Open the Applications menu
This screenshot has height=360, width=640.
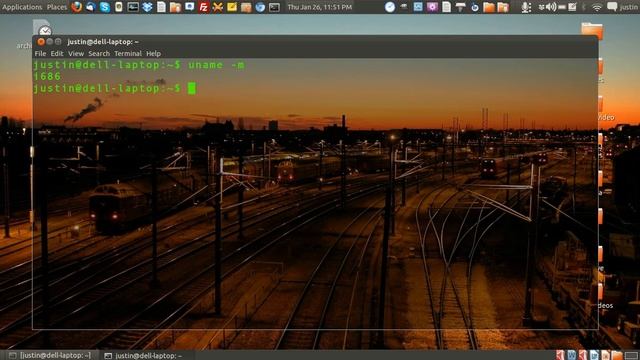22,7
